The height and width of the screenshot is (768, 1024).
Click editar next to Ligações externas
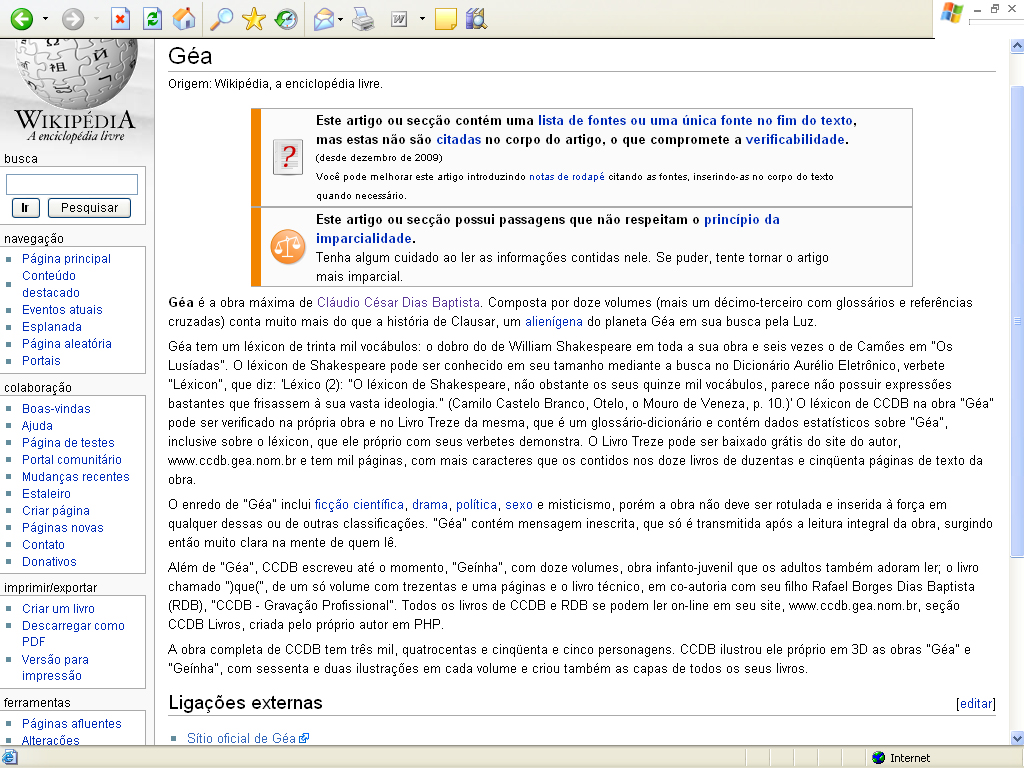pos(976,703)
